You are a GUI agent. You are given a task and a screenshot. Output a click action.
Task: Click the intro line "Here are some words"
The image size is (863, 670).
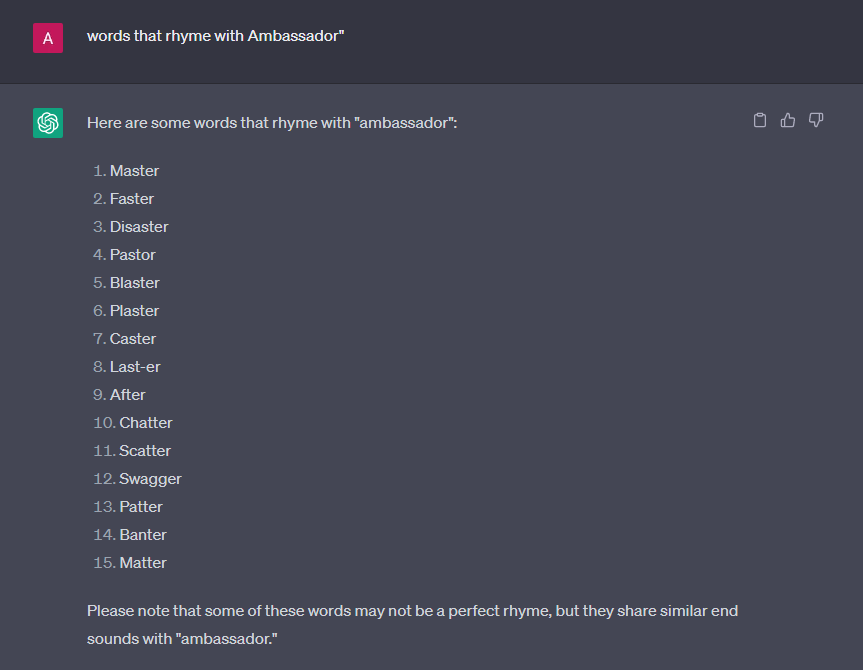272,123
